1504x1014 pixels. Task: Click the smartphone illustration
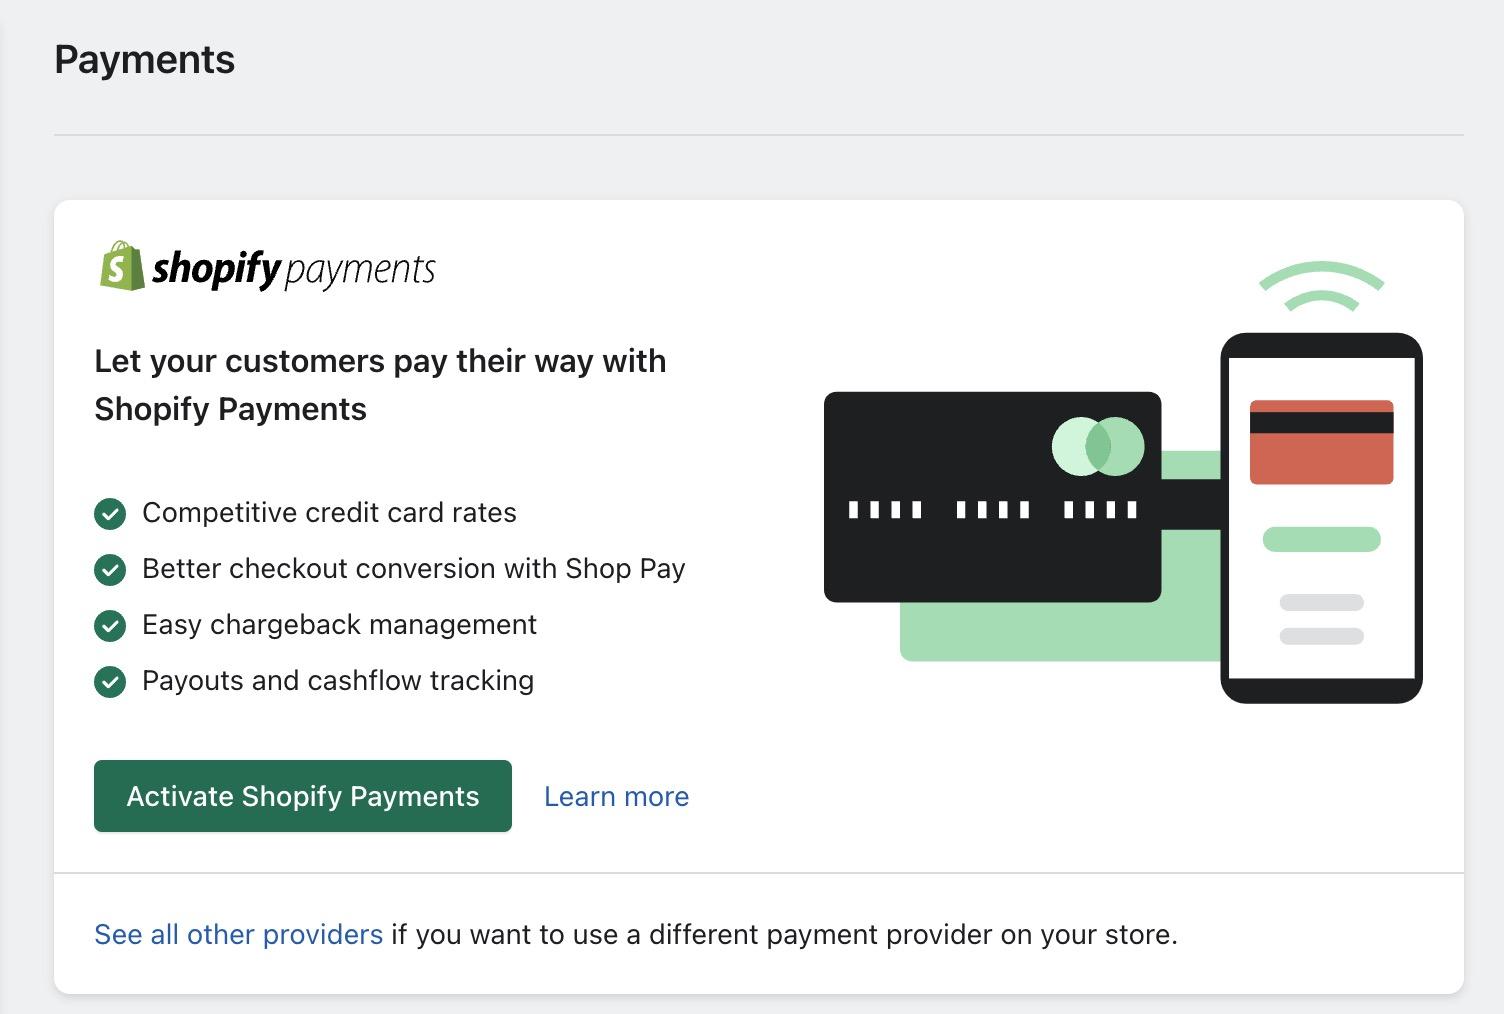[x=1322, y=518]
